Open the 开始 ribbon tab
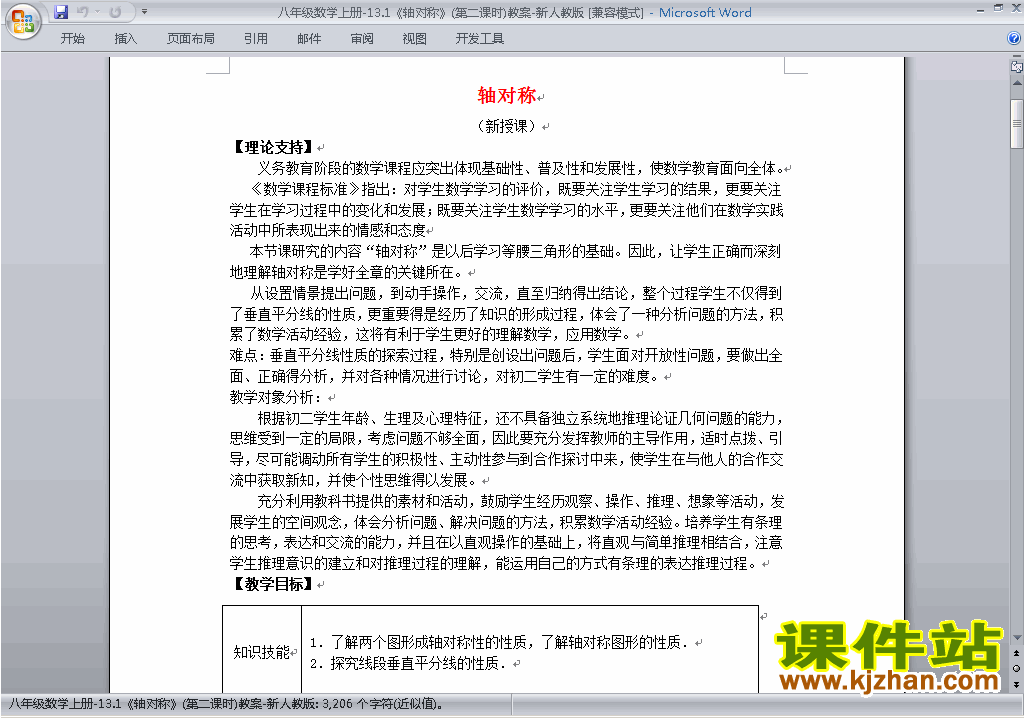 (x=72, y=39)
